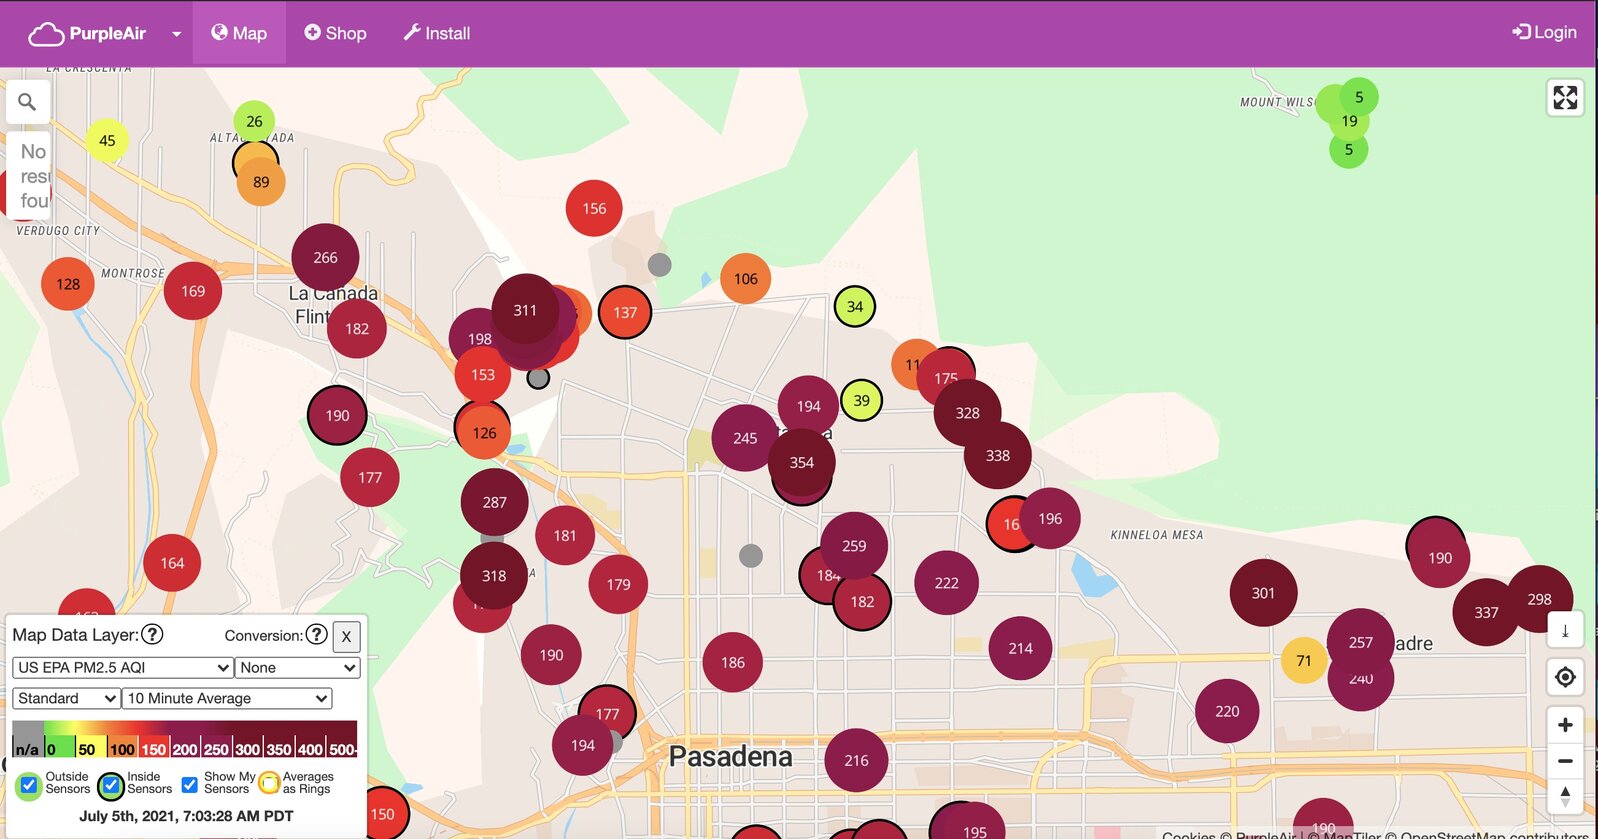This screenshot has height=839, width=1598.
Task: Select sensor marker reading 222
Action: (946, 583)
